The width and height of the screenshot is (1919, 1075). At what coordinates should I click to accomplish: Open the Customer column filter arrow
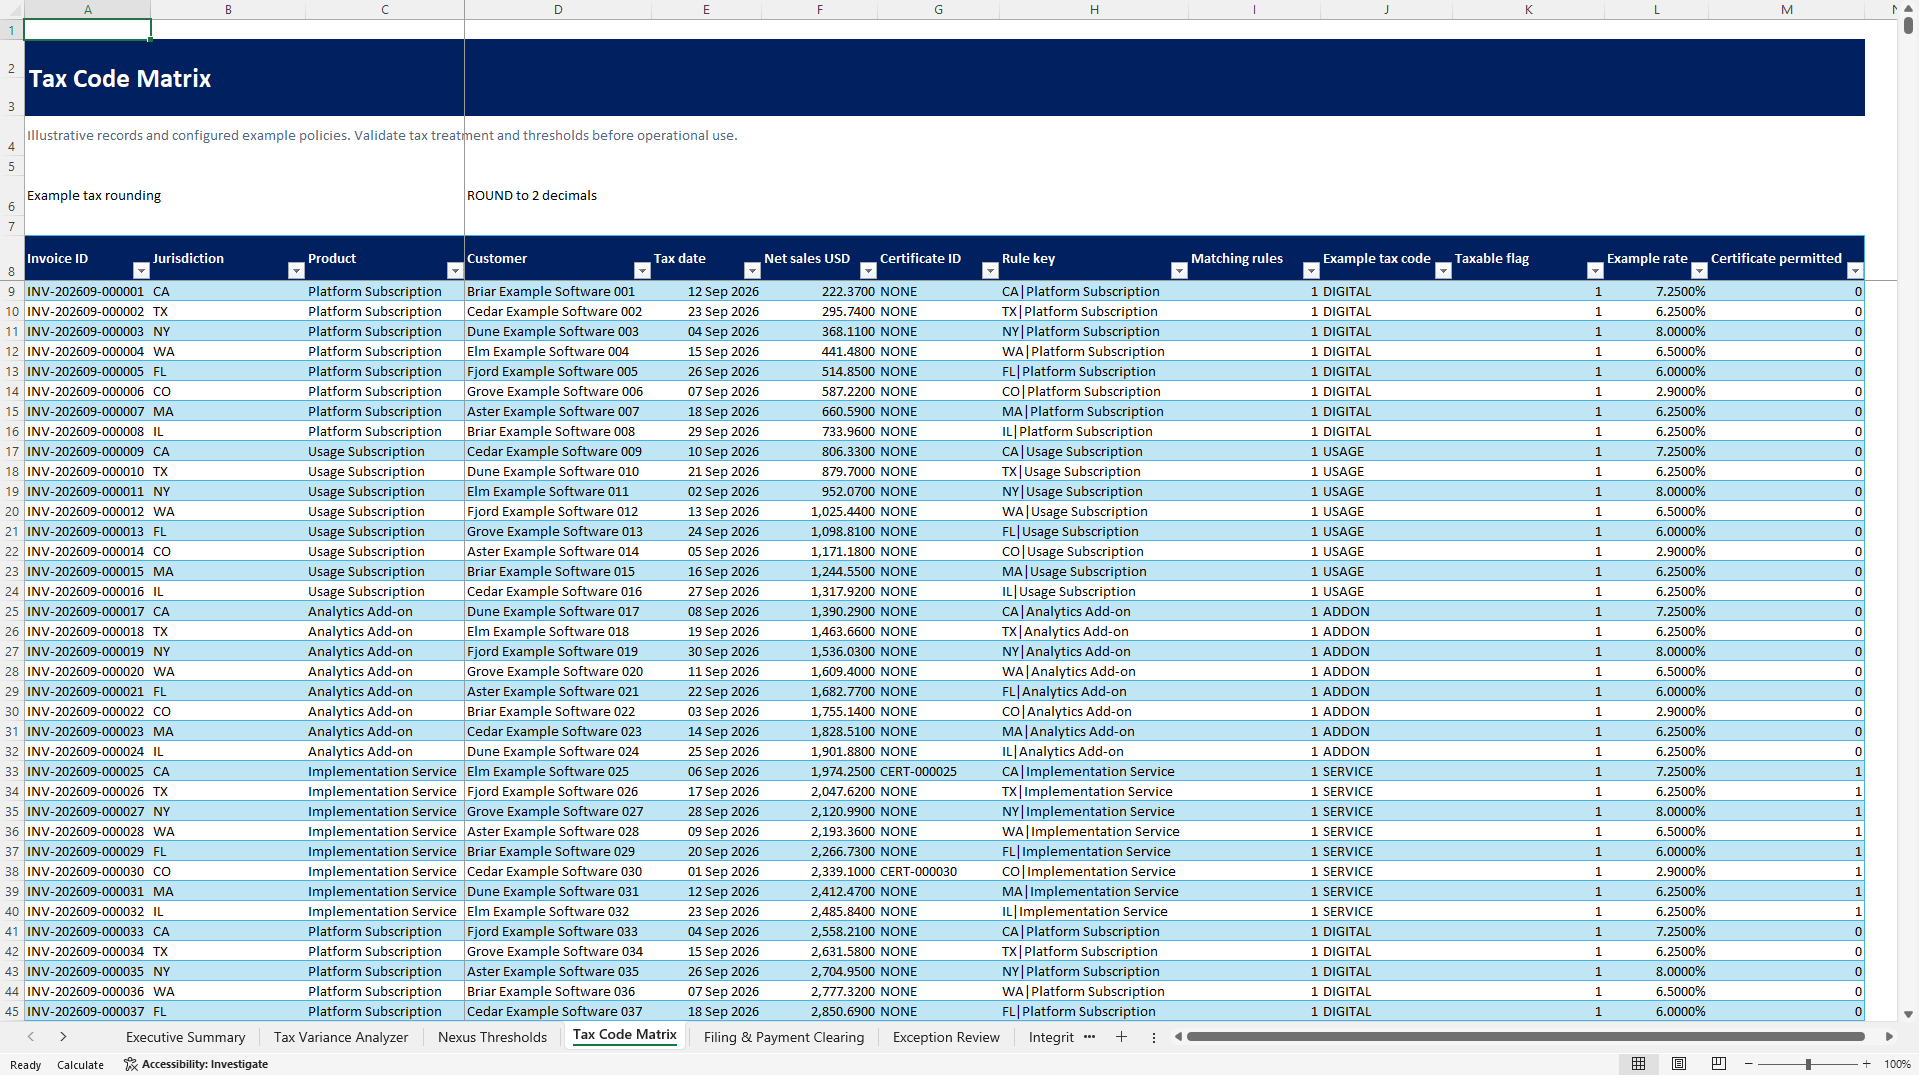(642, 271)
